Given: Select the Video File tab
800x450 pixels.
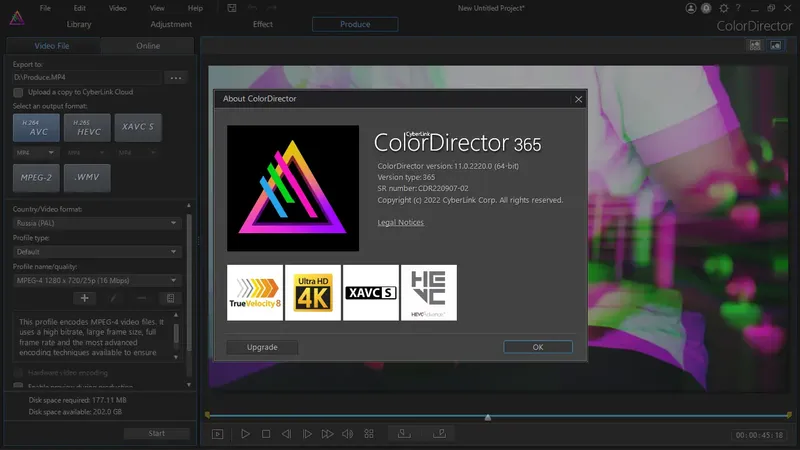Looking at the screenshot, I should [52, 46].
